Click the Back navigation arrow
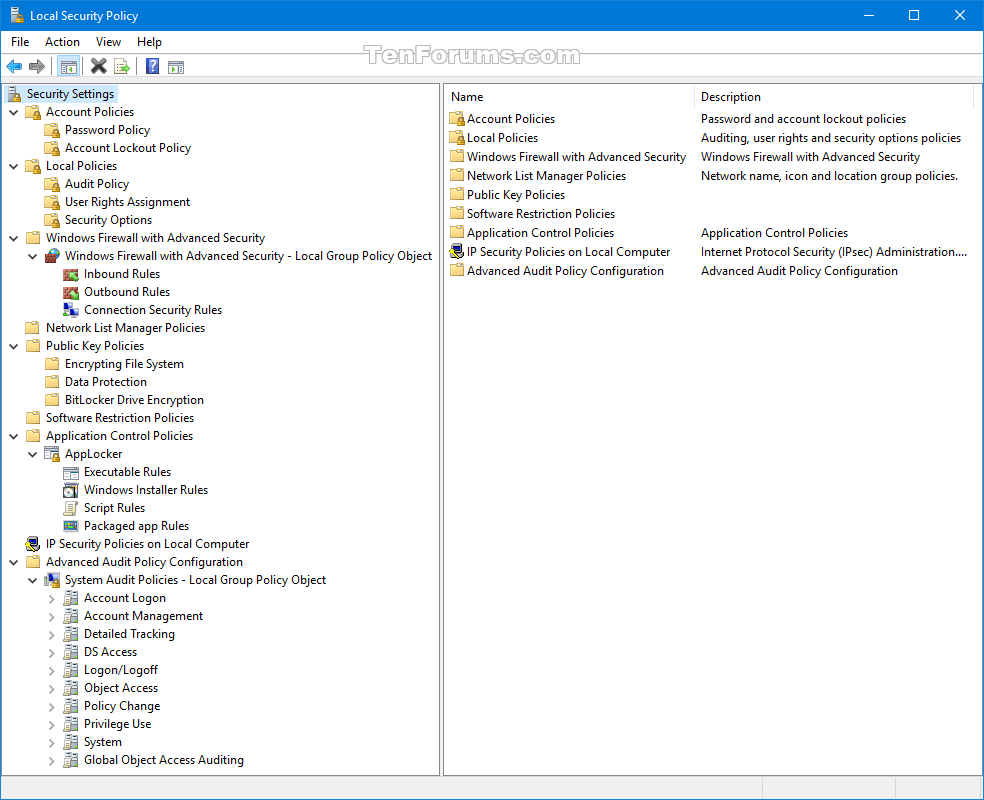This screenshot has height=800, width=984. (14, 66)
